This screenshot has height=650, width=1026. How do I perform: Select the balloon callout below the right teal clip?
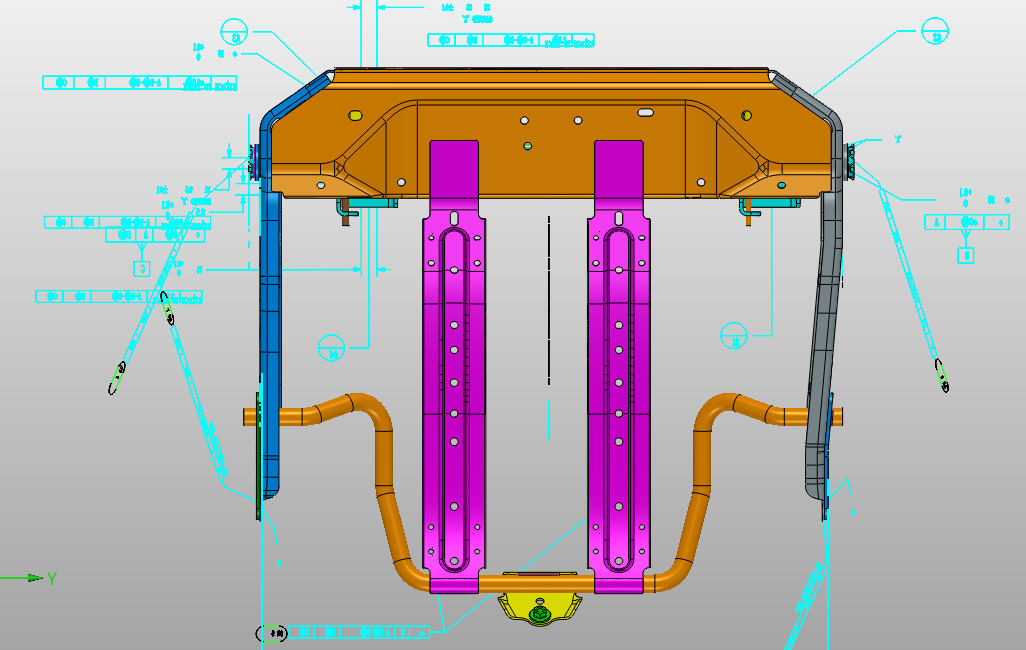coord(734,337)
